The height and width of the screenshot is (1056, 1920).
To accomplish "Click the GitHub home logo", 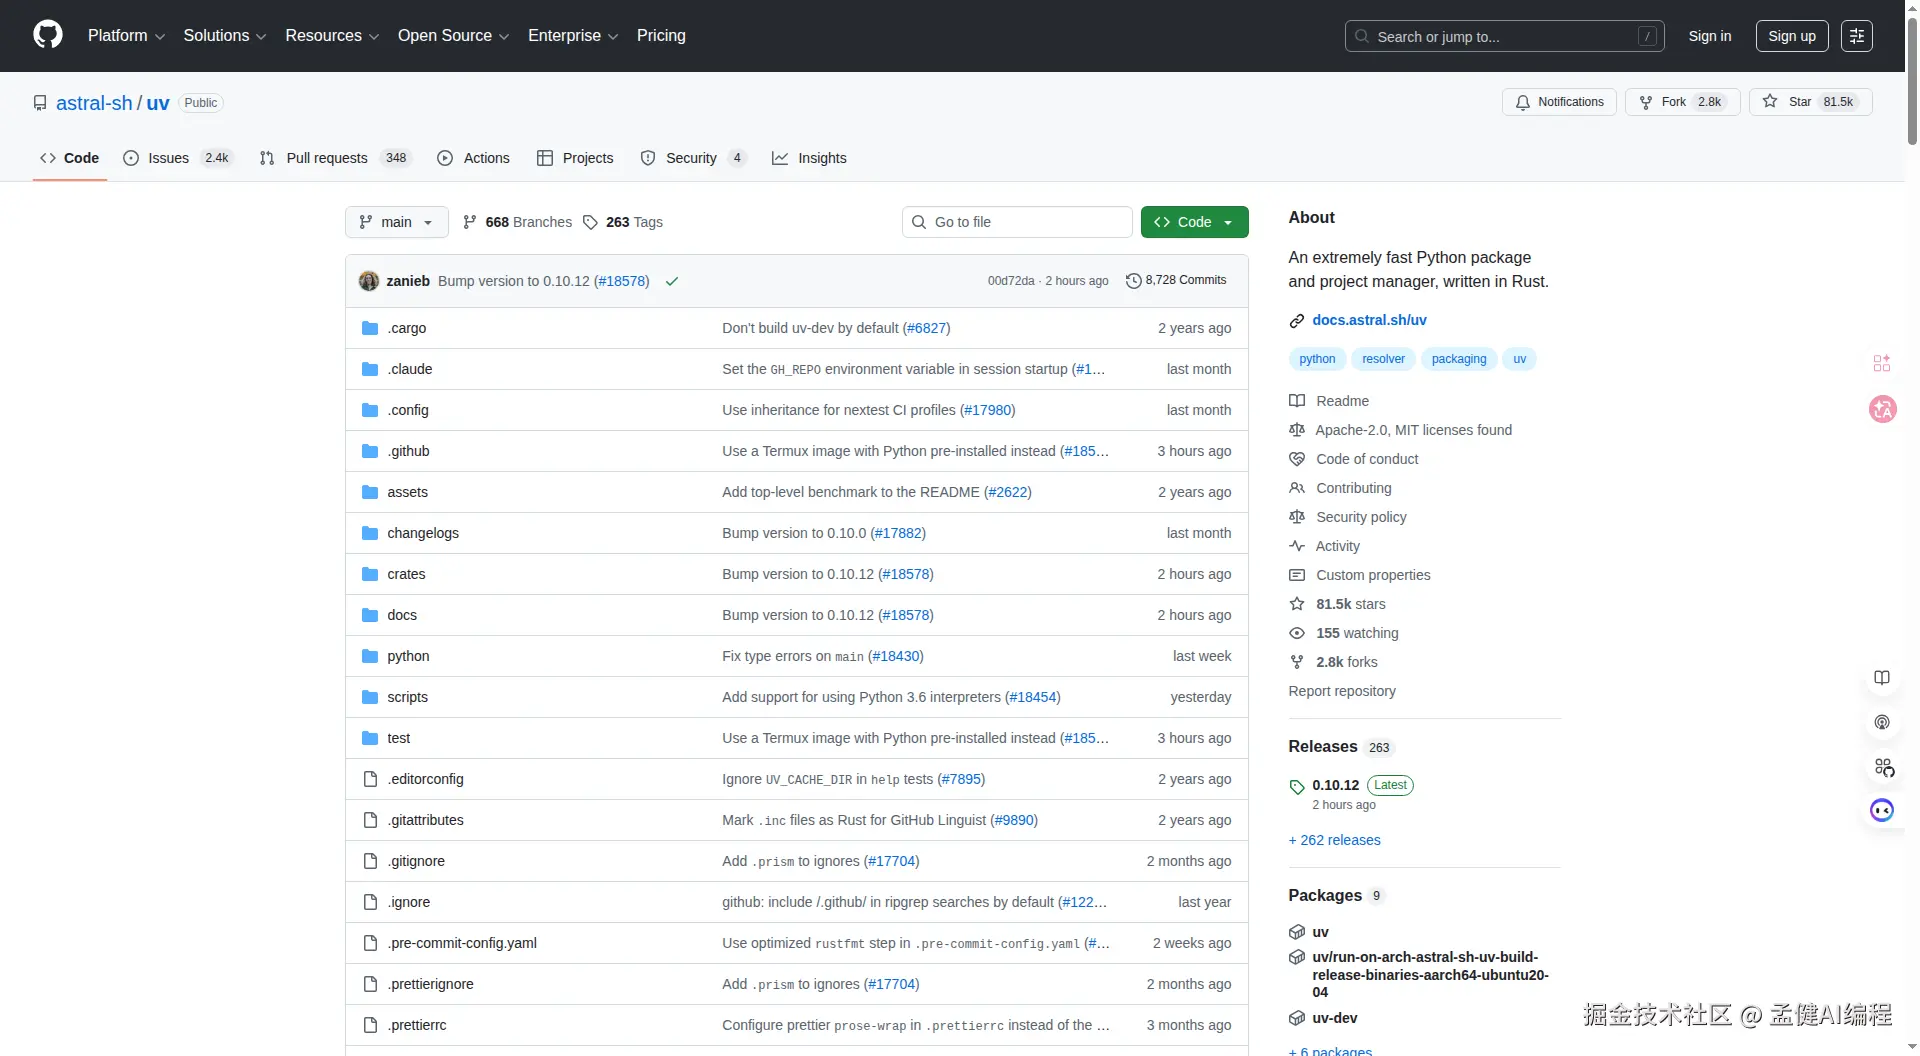I will [47, 35].
